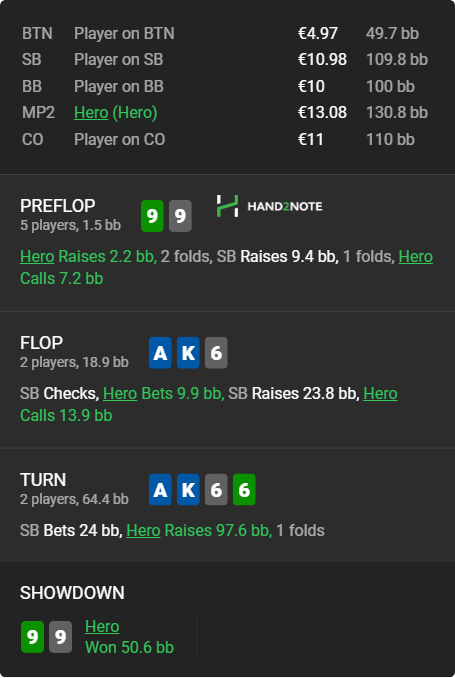Click the green 9 card in showdown
The image size is (455, 678).
coord(32,637)
